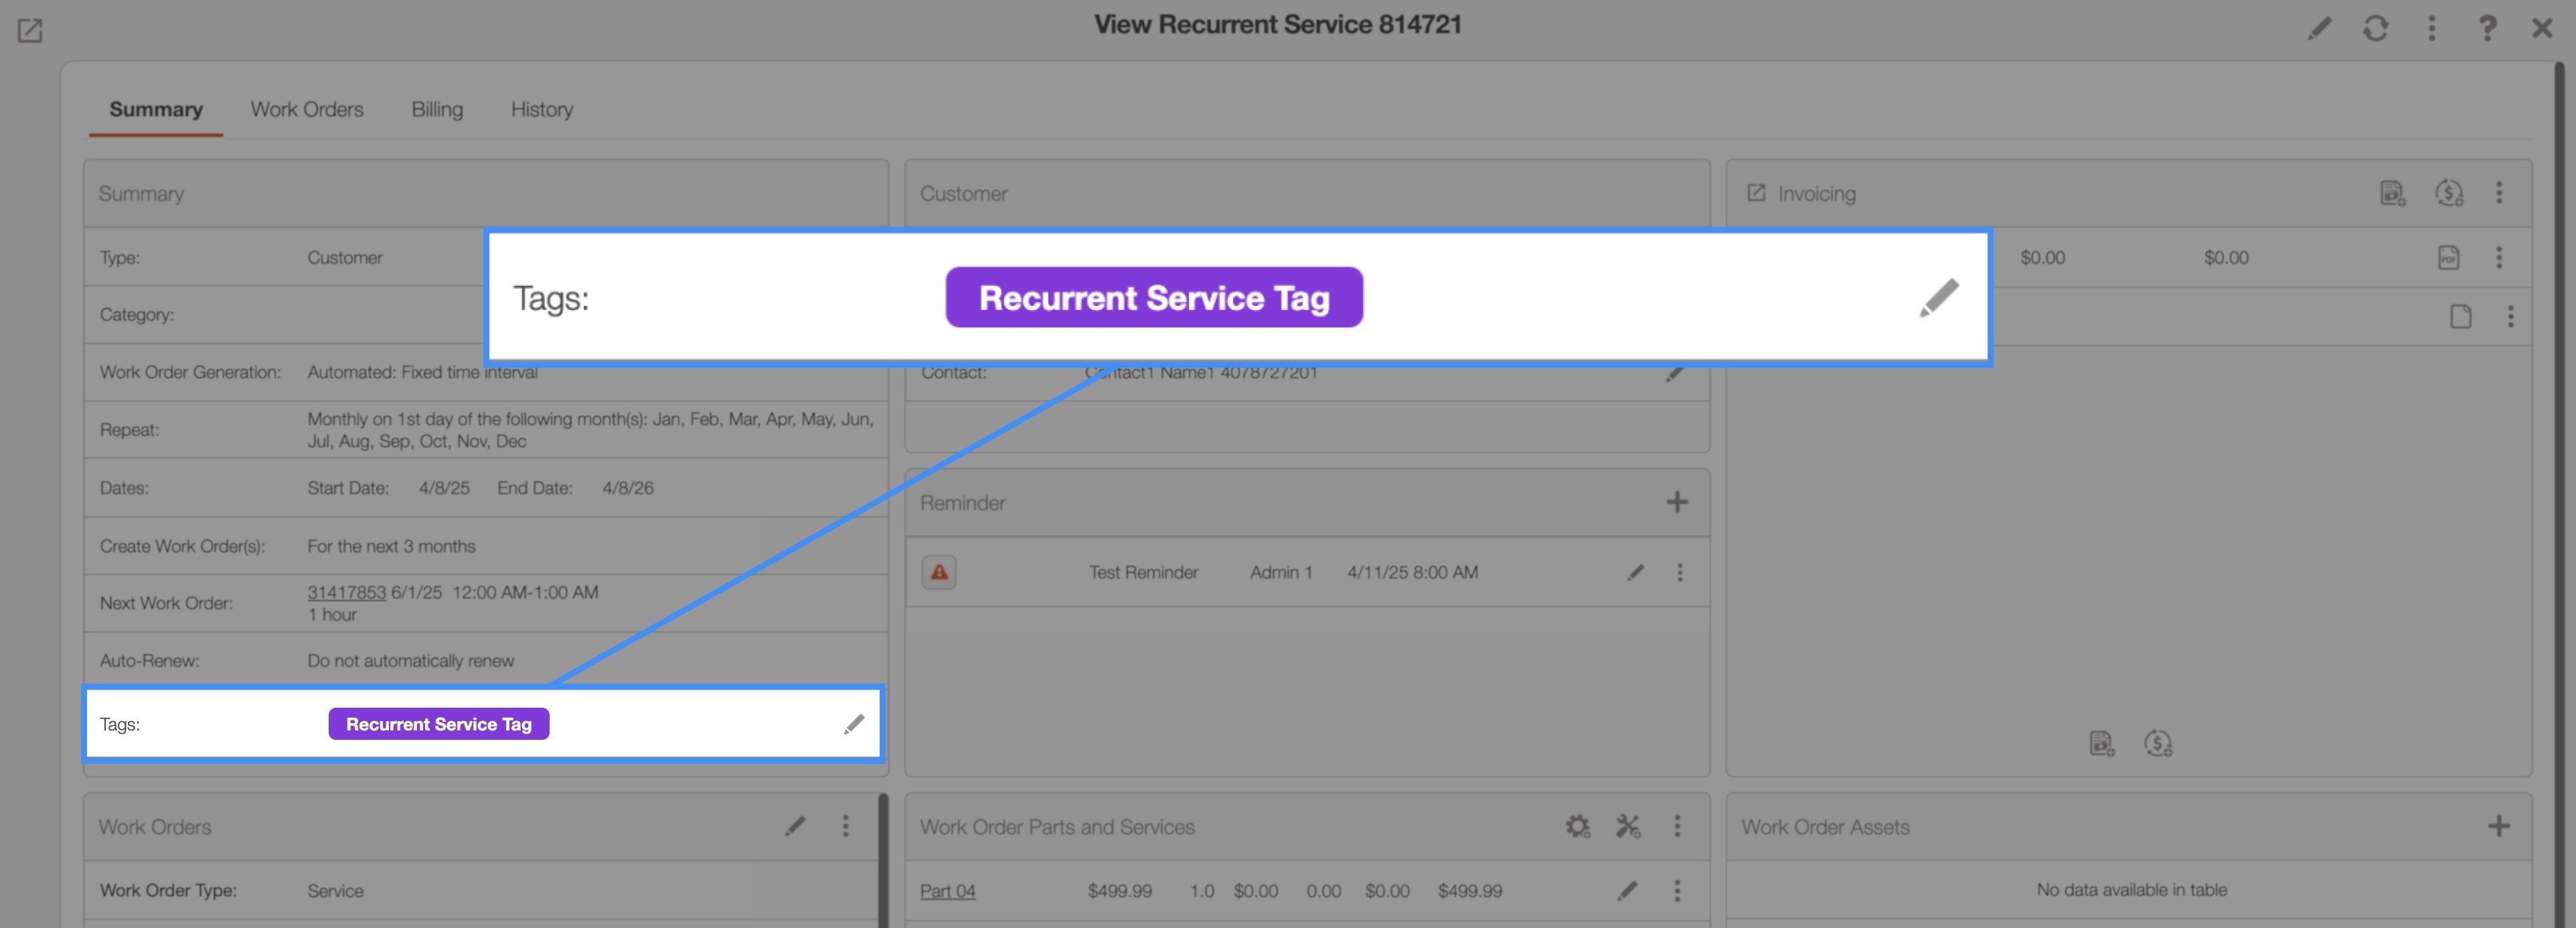
Task: Switch to the Work Orders tab
Action: 306,109
